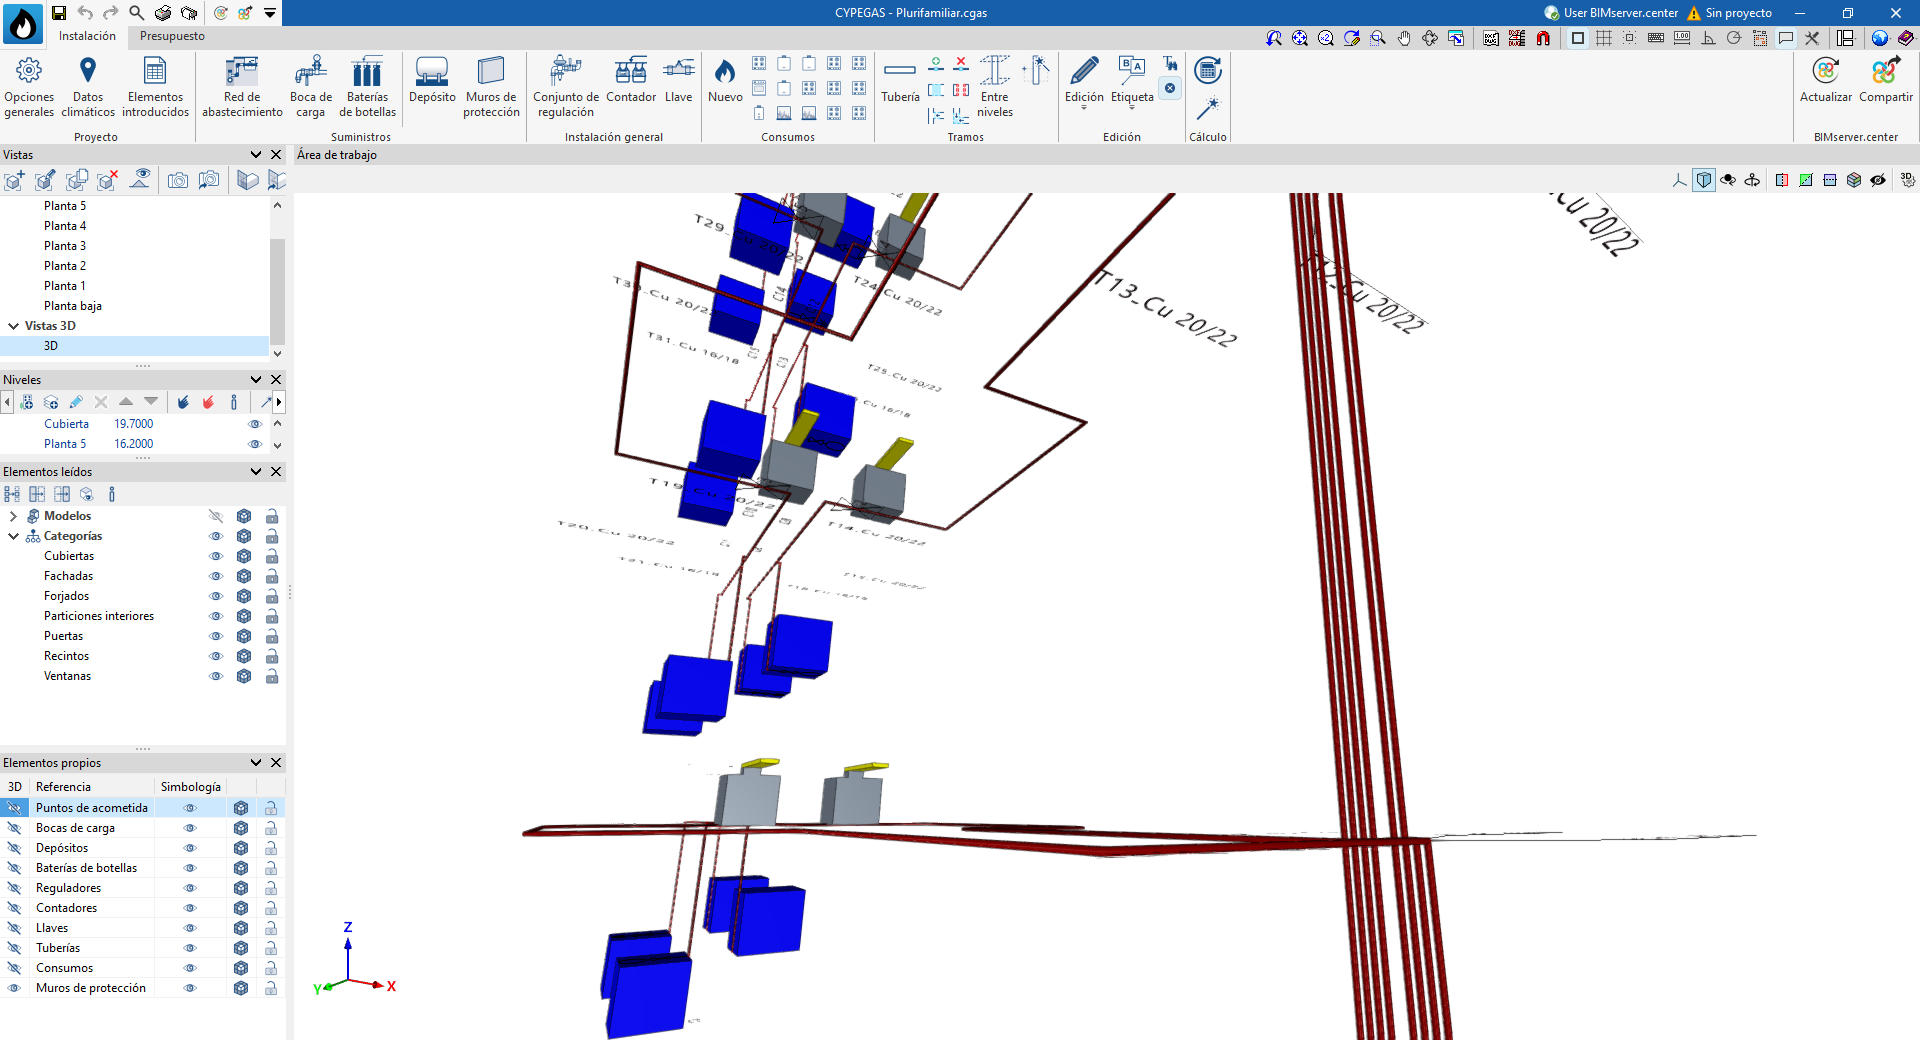Collapse Elementos leídos panel chevron
This screenshot has height=1040, width=1920.
point(256,472)
